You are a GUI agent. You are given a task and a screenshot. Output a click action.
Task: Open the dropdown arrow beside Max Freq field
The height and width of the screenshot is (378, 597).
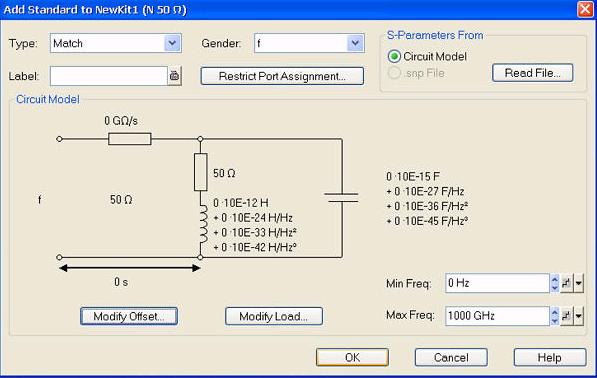(578, 316)
